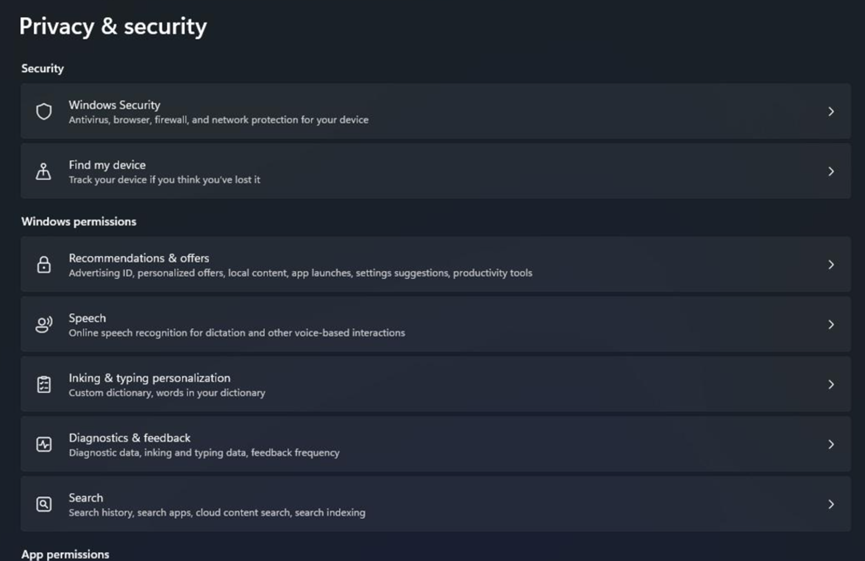
Task: Expand the Speech row's right chevron
Action: (x=831, y=325)
